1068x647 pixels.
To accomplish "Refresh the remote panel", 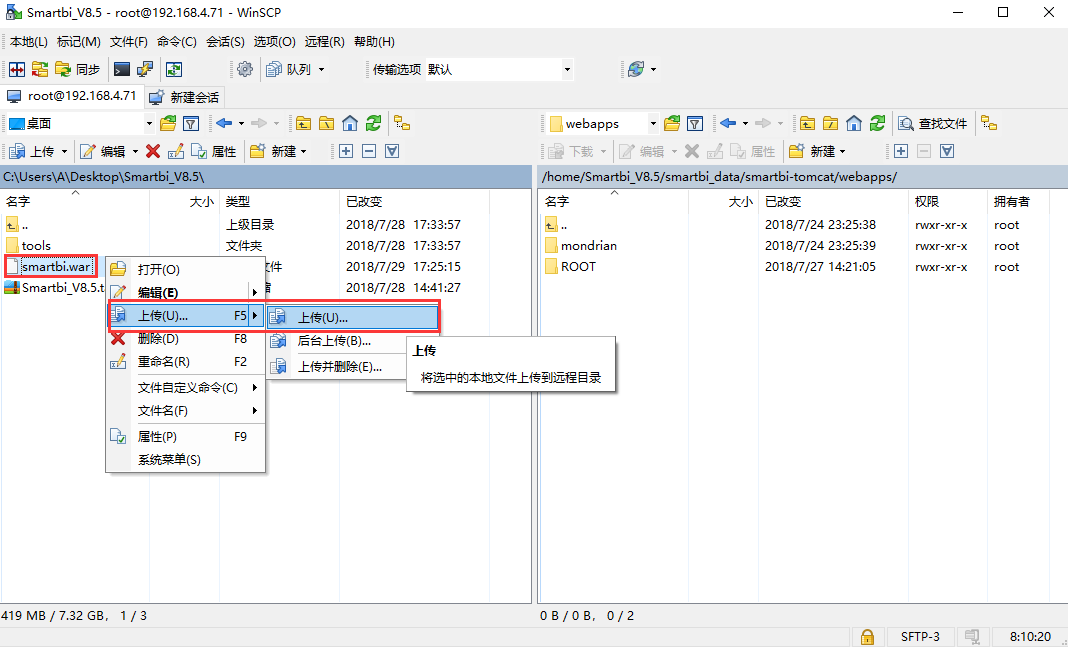I will click(877, 124).
